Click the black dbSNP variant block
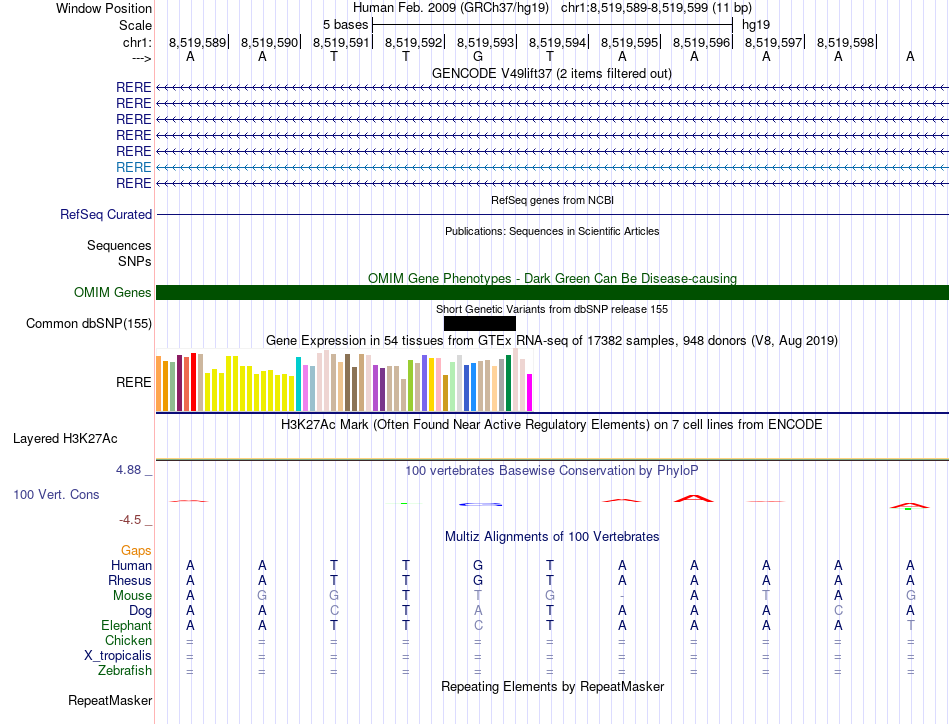 480,324
